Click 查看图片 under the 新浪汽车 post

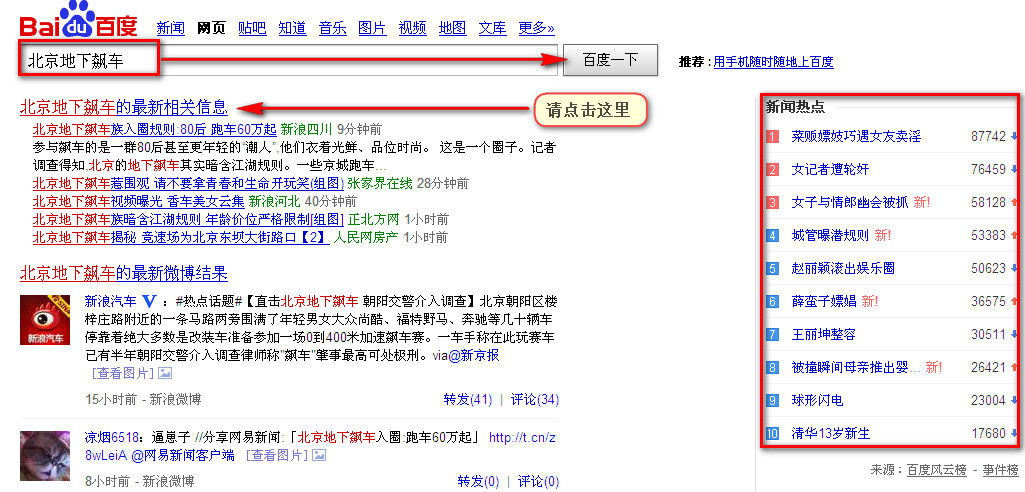[x=121, y=373]
